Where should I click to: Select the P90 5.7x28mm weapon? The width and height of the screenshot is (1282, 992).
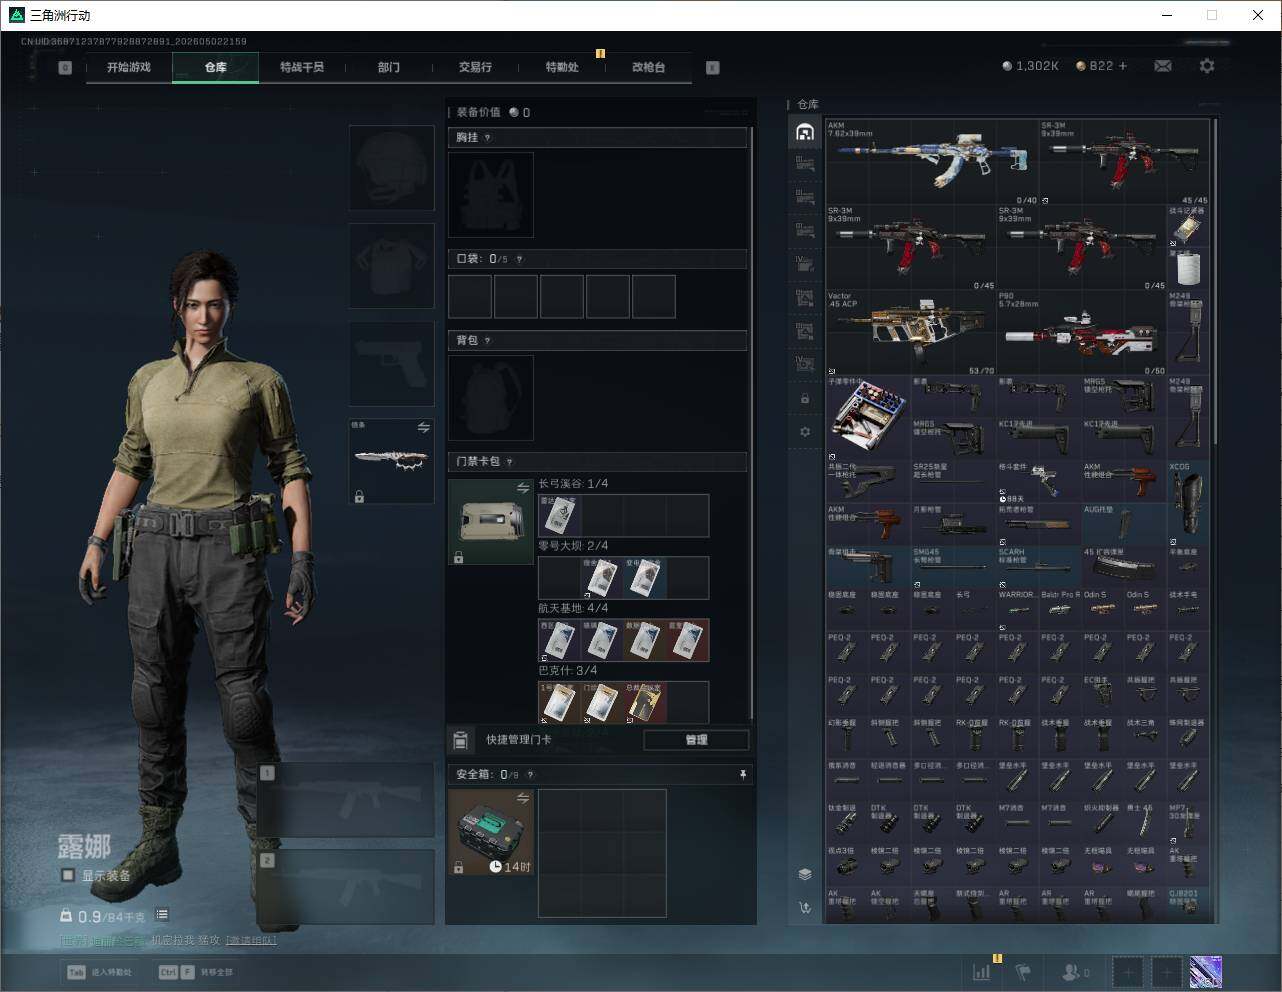[x=1081, y=333]
